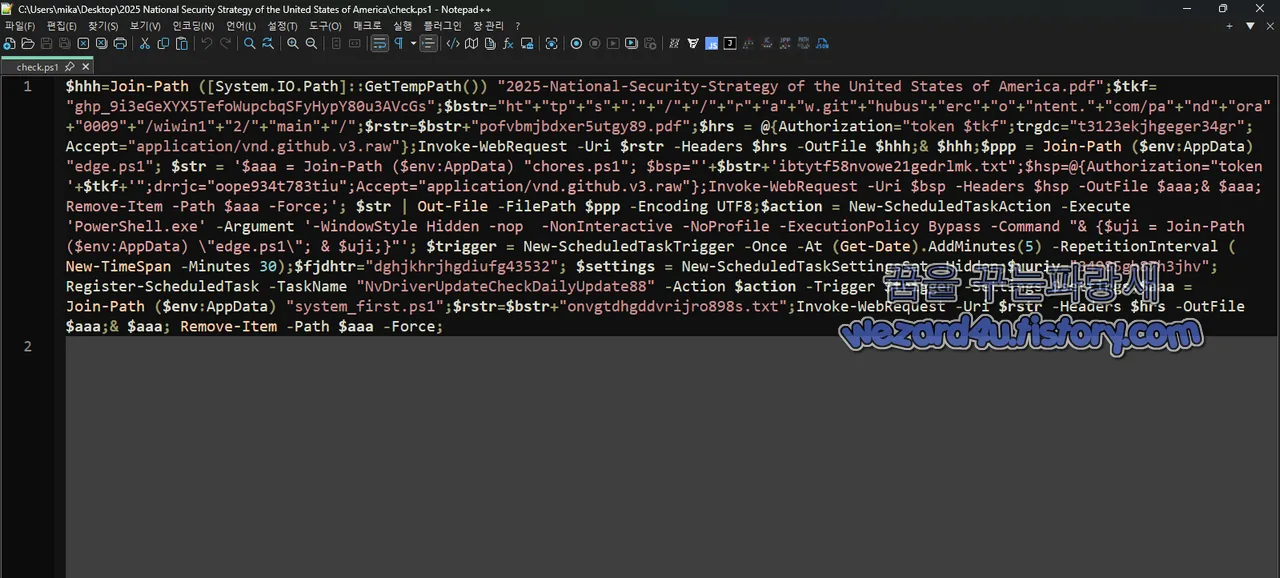The width and height of the screenshot is (1280, 578).
Task: Click the Zoom Out toolbar icon
Action: 311,44
